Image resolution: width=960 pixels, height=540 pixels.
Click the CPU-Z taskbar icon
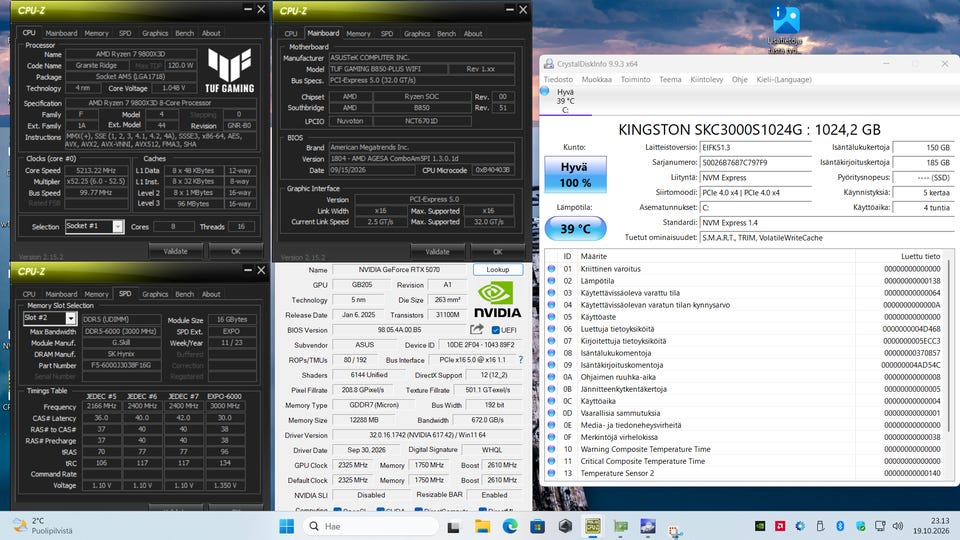[593, 526]
